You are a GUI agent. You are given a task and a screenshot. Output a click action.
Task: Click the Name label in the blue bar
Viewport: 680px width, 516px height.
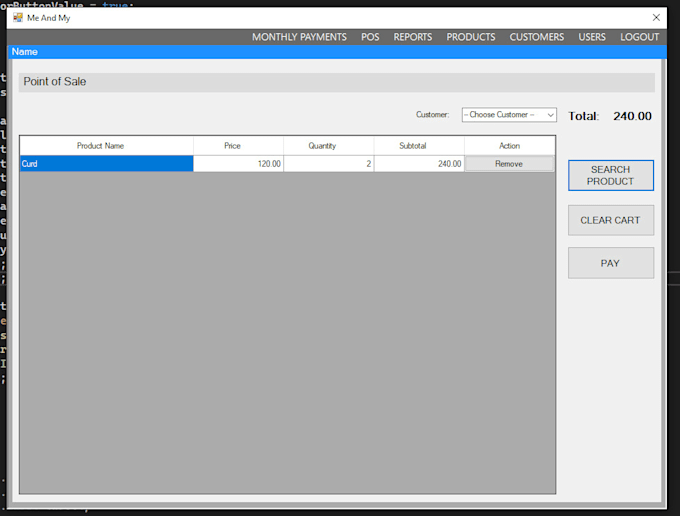tap(25, 52)
